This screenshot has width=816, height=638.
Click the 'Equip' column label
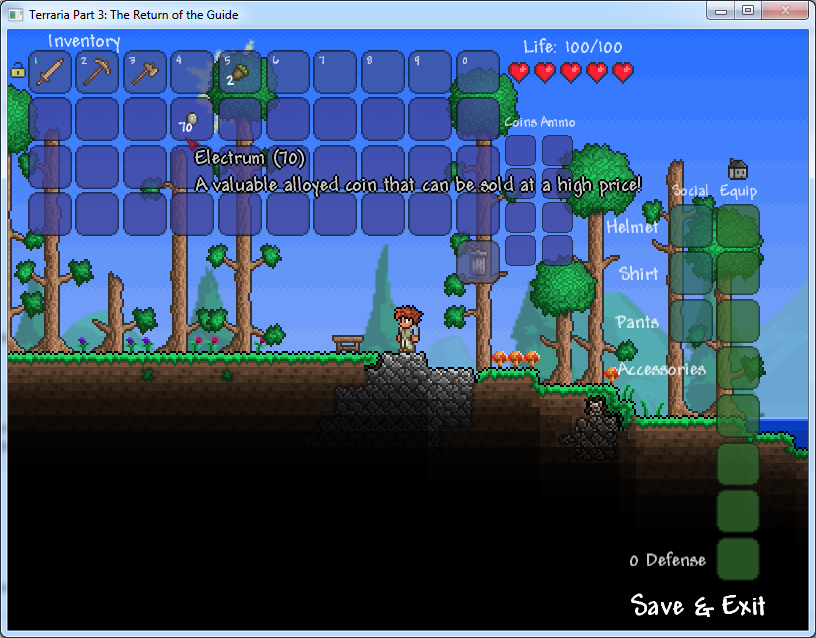tap(738, 191)
